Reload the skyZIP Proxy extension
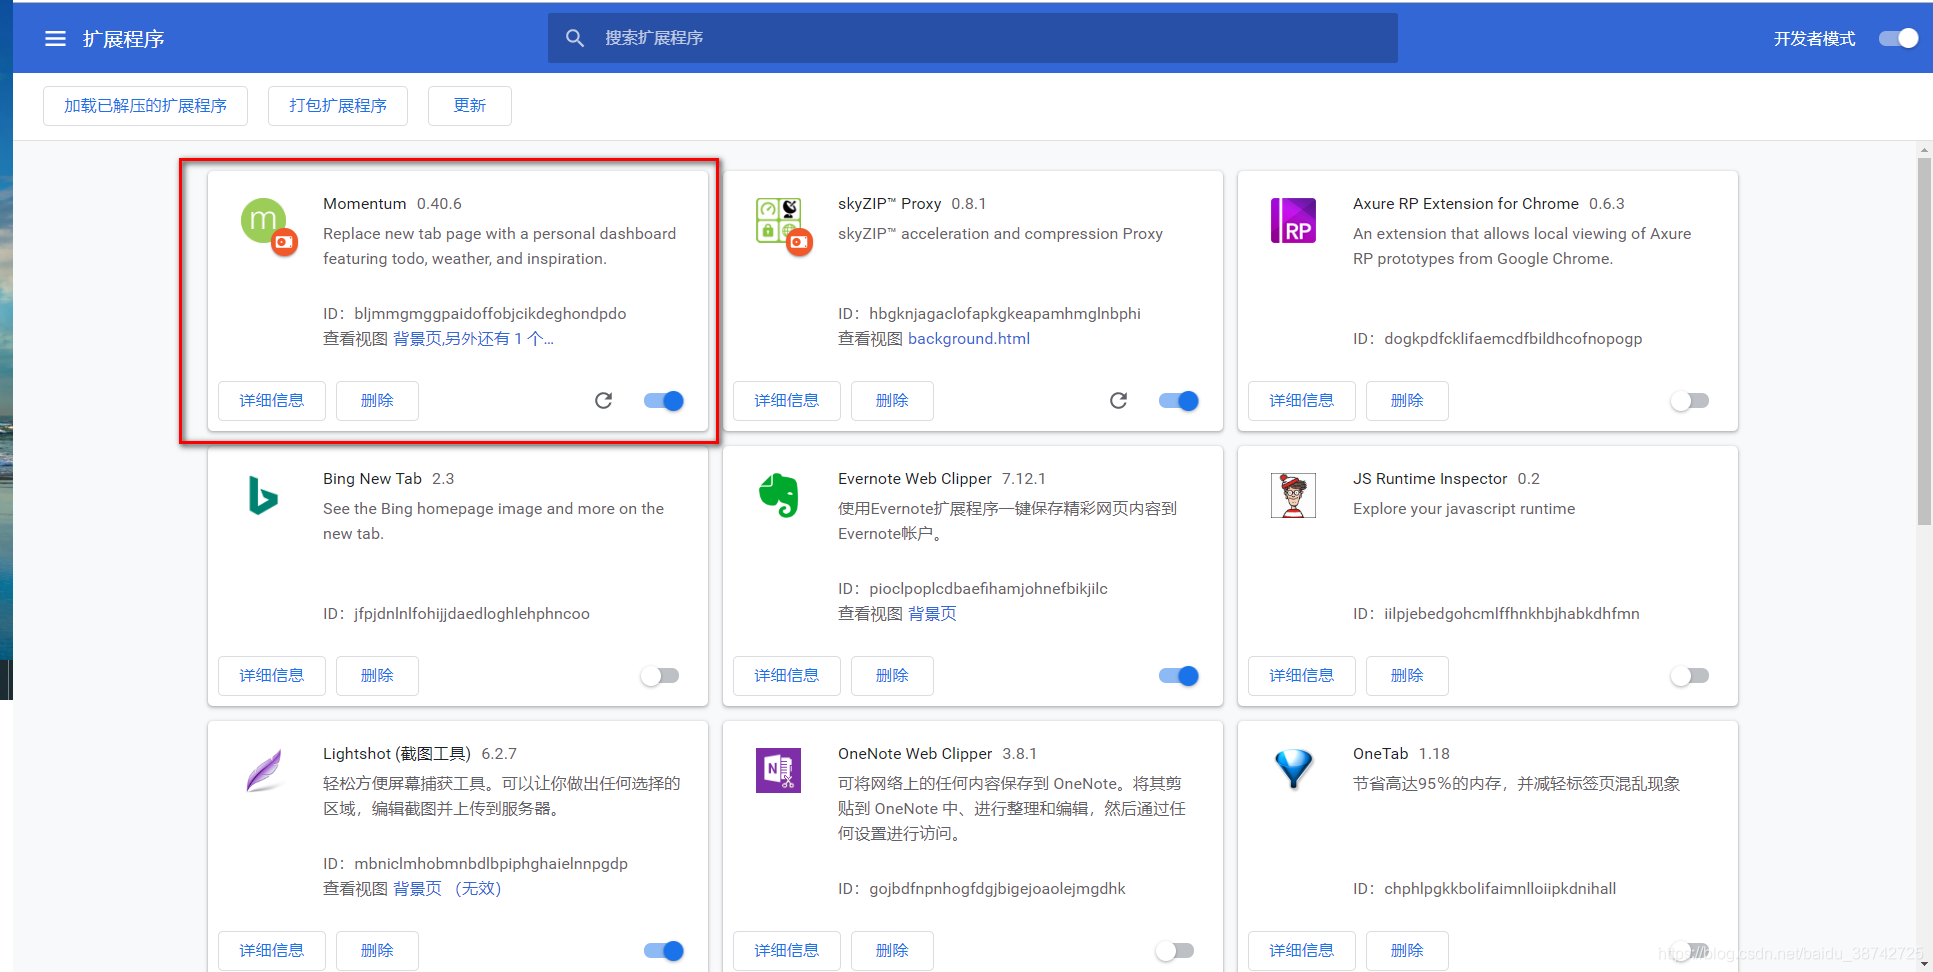 [1118, 400]
